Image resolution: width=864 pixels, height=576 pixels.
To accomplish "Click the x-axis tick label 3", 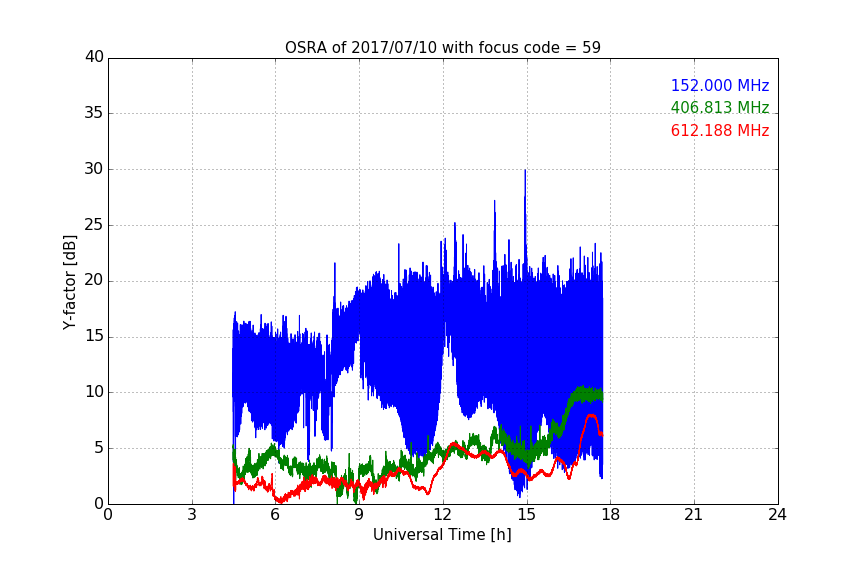I will pyautogui.click(x=192, y=515).
